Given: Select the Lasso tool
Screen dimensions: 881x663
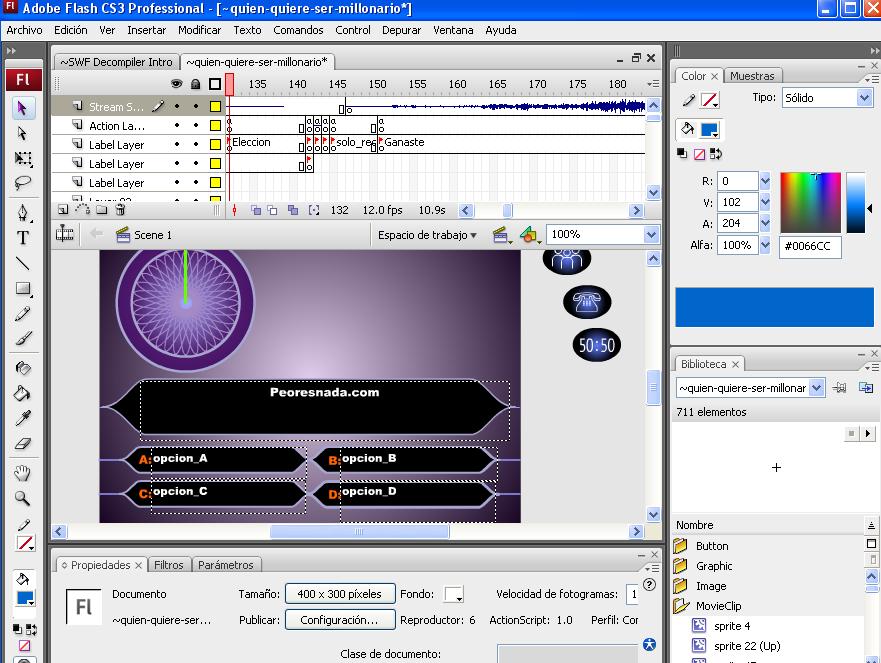Looking at the screenshot, I should (23, 183).
